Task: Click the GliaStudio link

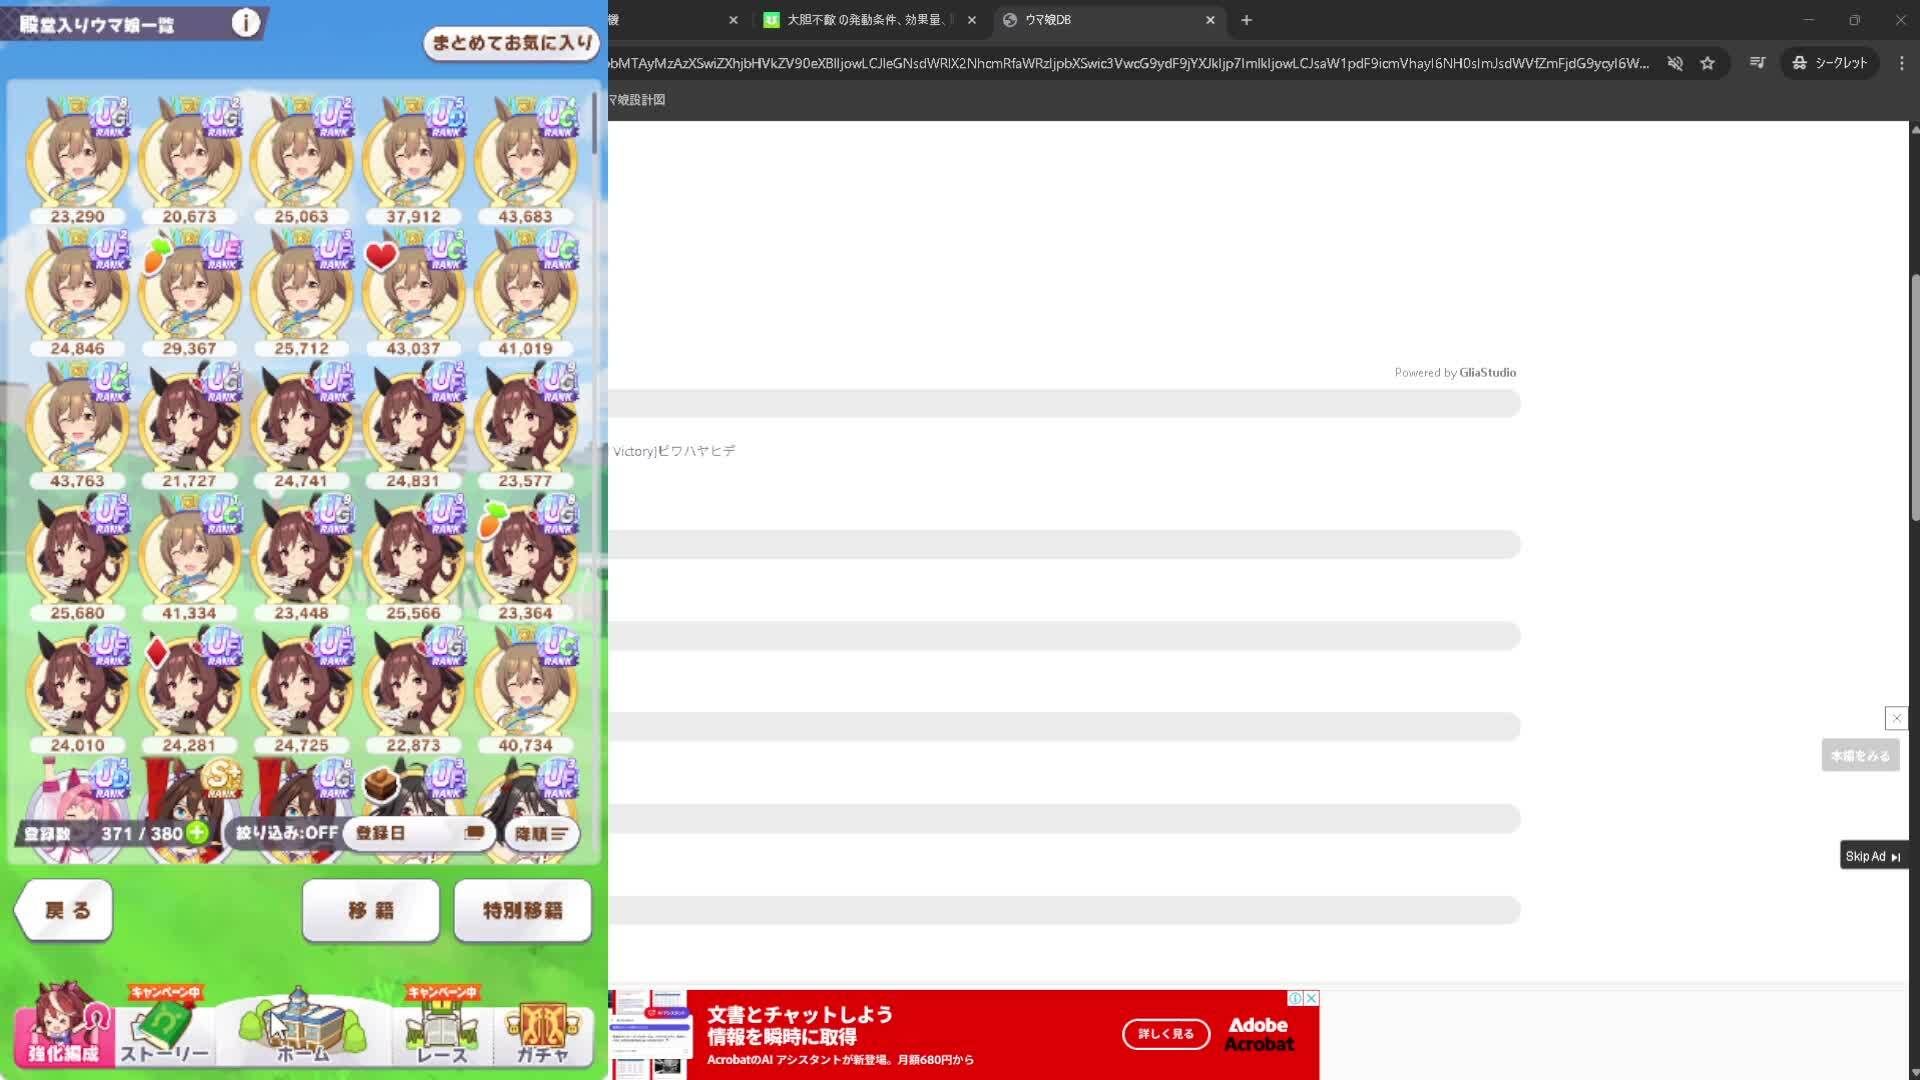Action: [x=1487, y=372]
